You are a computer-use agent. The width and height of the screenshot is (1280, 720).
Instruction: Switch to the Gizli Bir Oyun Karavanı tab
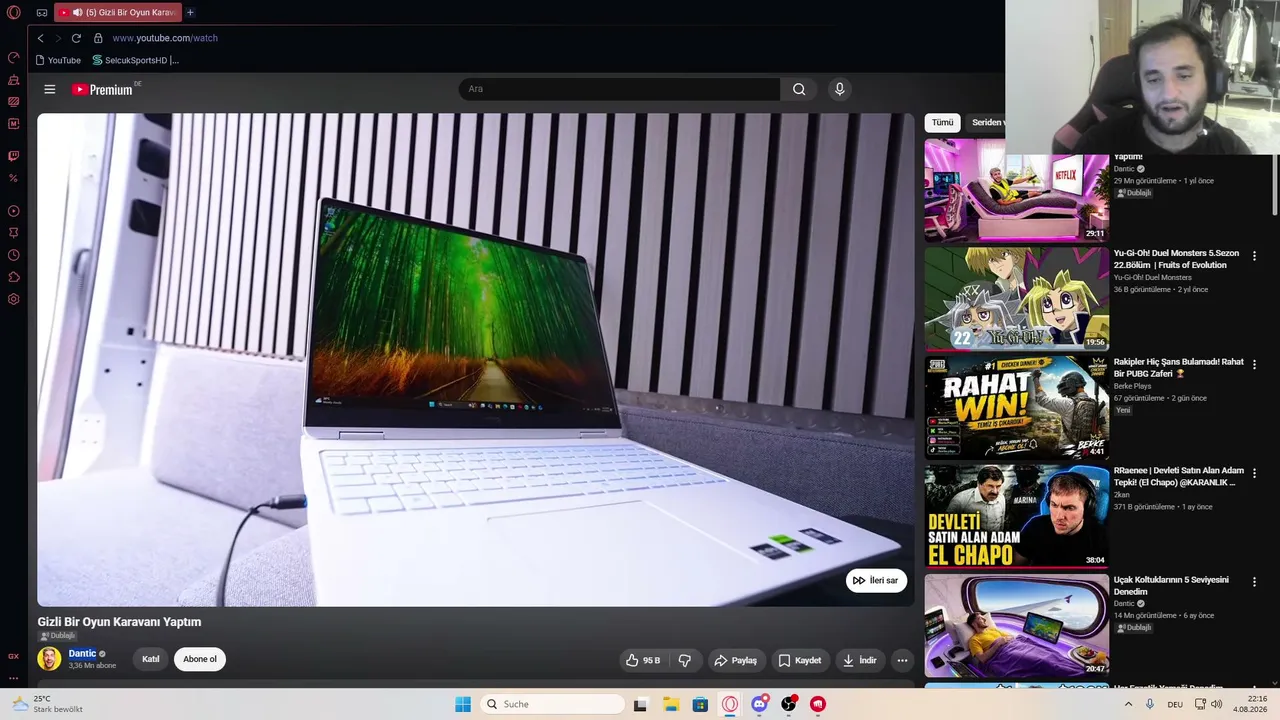click(x=118, y=13)
